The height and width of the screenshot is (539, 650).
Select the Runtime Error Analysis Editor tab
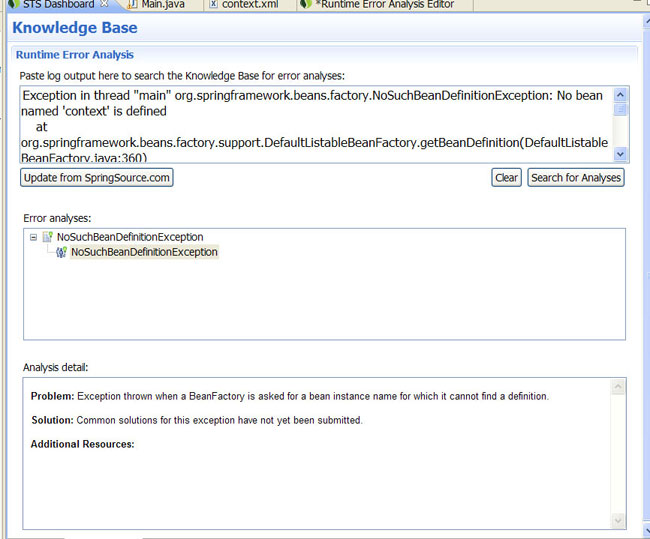(x=385, y=5)
